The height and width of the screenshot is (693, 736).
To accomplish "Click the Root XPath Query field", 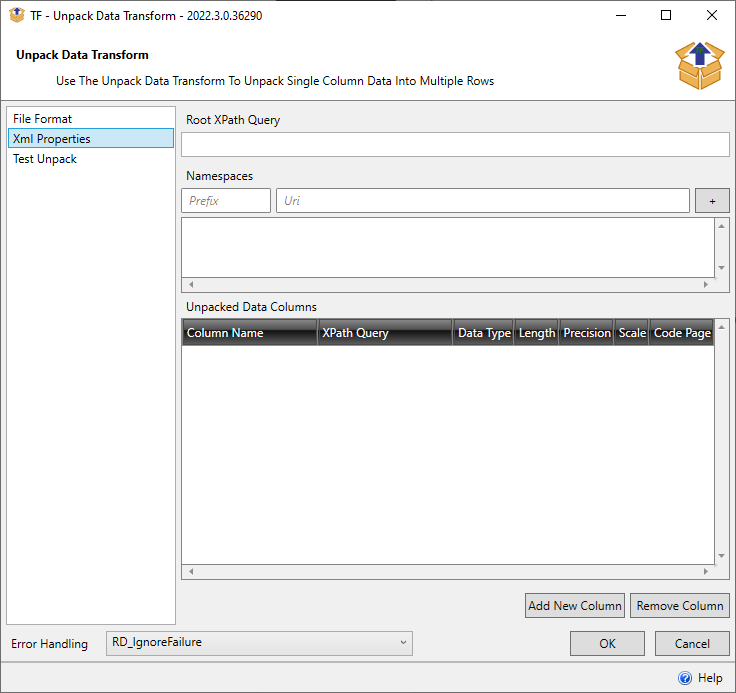I will pyautogui.click(x=455, y=145).
